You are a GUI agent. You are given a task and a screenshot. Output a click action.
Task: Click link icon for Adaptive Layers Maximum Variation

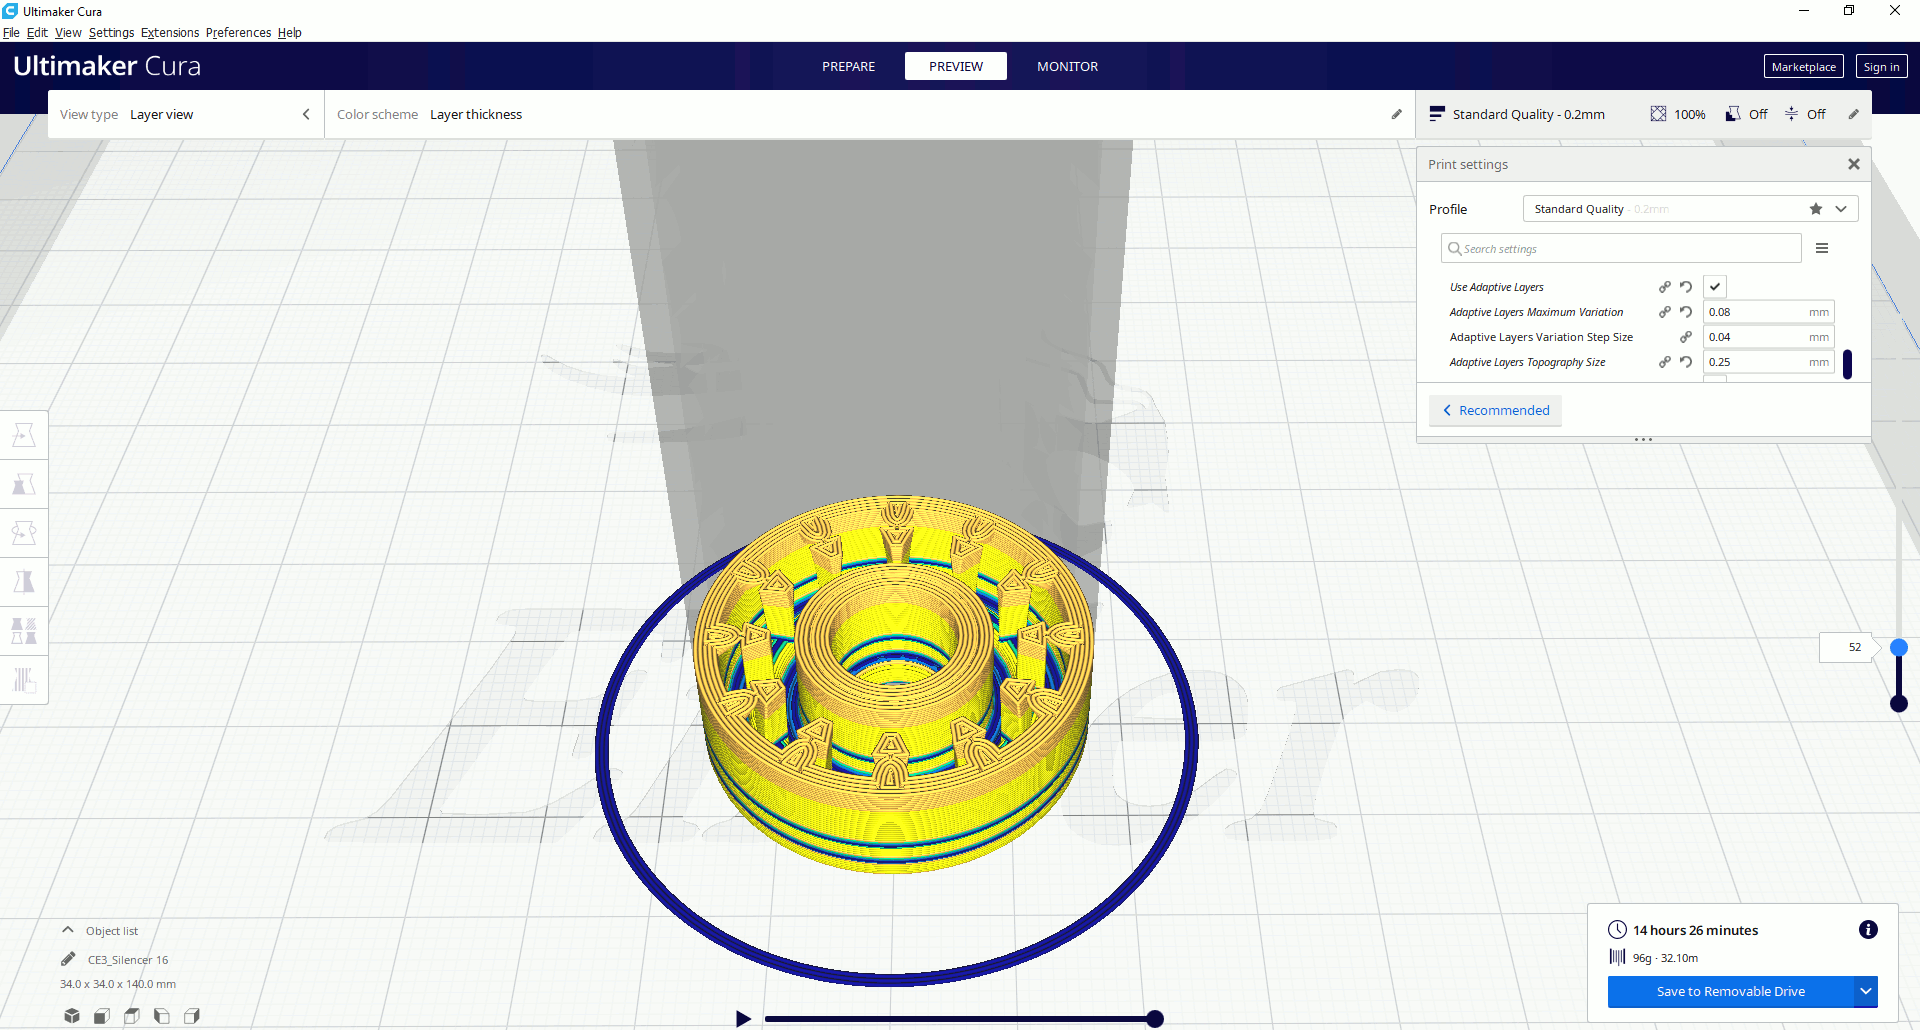click(x=1665, y=312)
